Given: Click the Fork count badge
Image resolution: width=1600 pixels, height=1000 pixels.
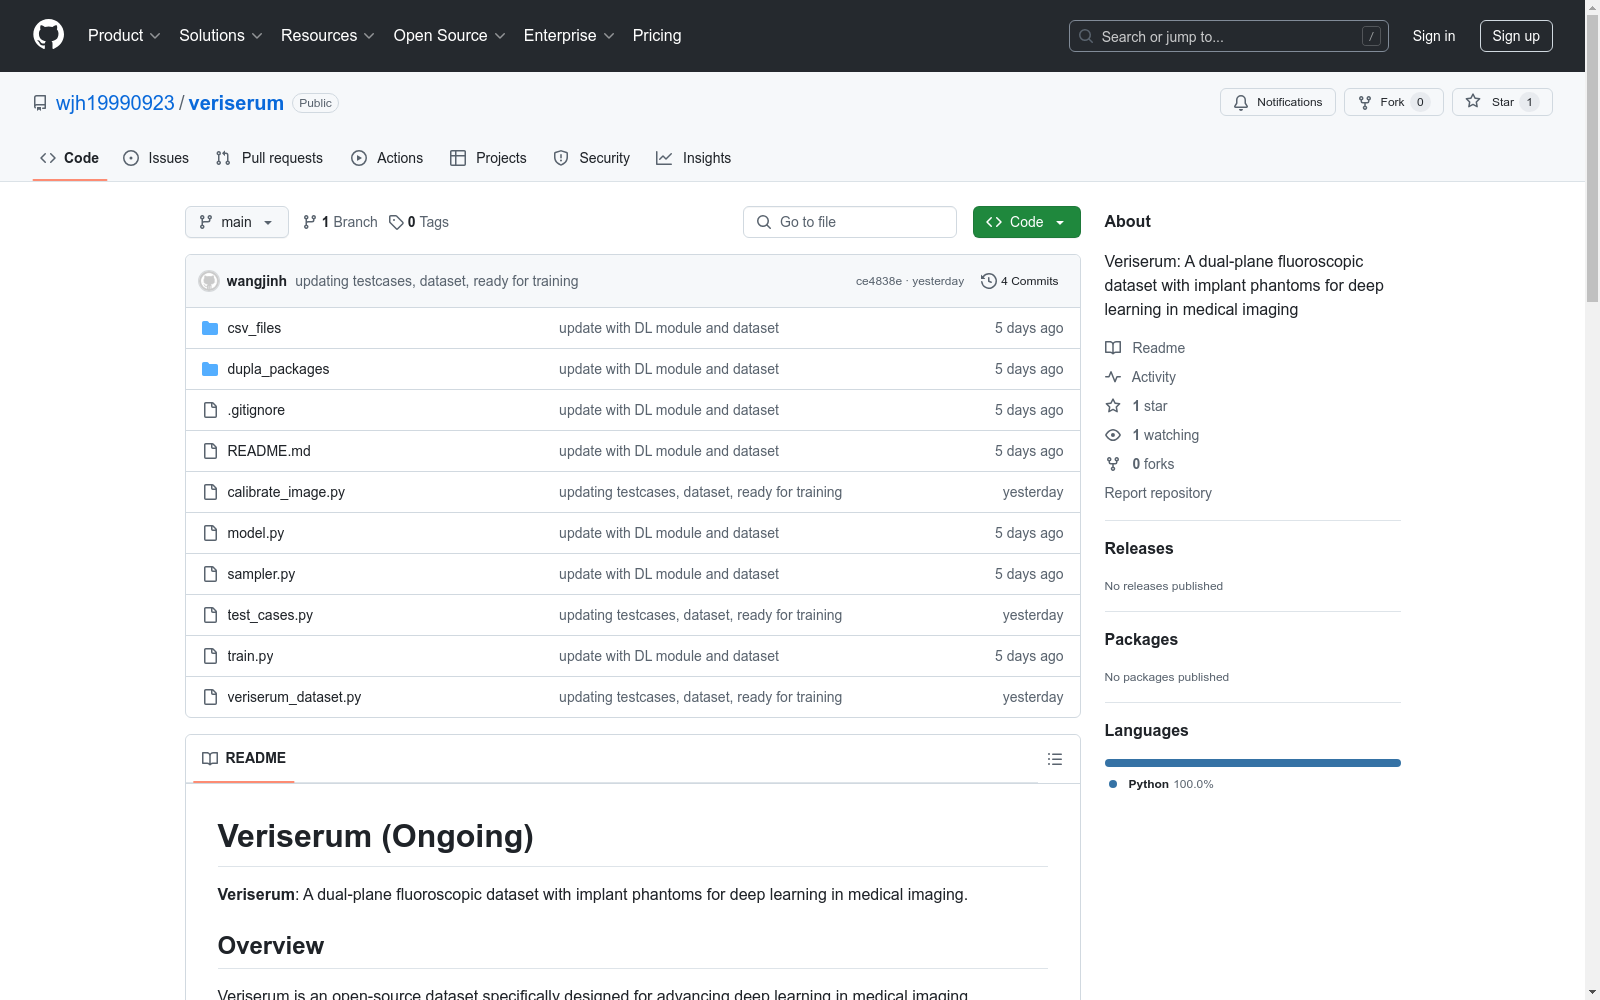Looking at the screenshot, I should tap(1420, 102).
